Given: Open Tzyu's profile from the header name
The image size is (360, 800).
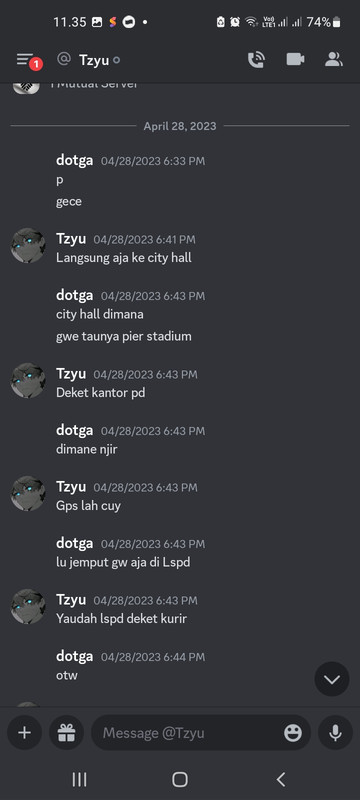Looking at the screenshot, I should 94,60.
